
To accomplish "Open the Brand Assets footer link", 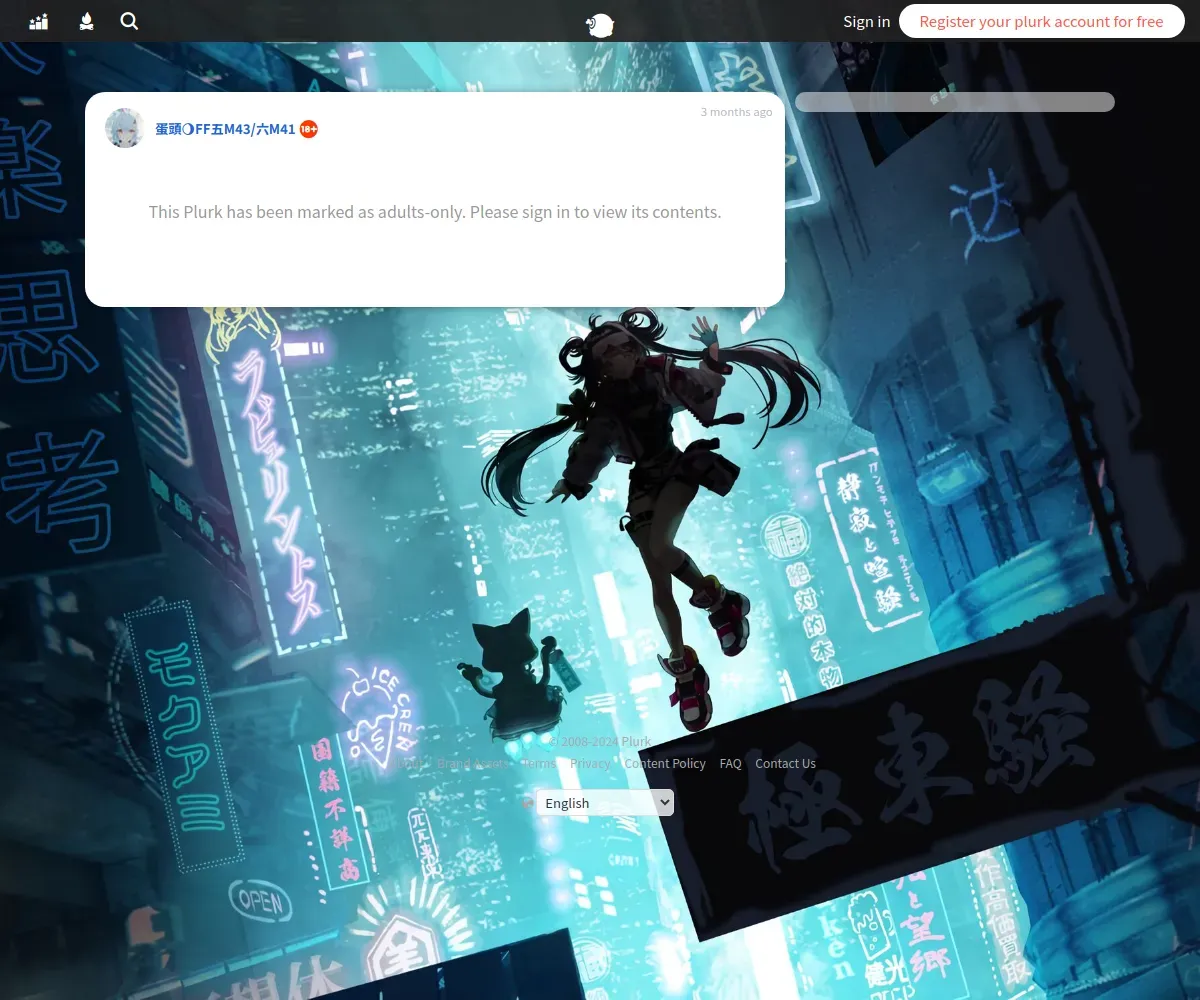I will tap(472, 763).
